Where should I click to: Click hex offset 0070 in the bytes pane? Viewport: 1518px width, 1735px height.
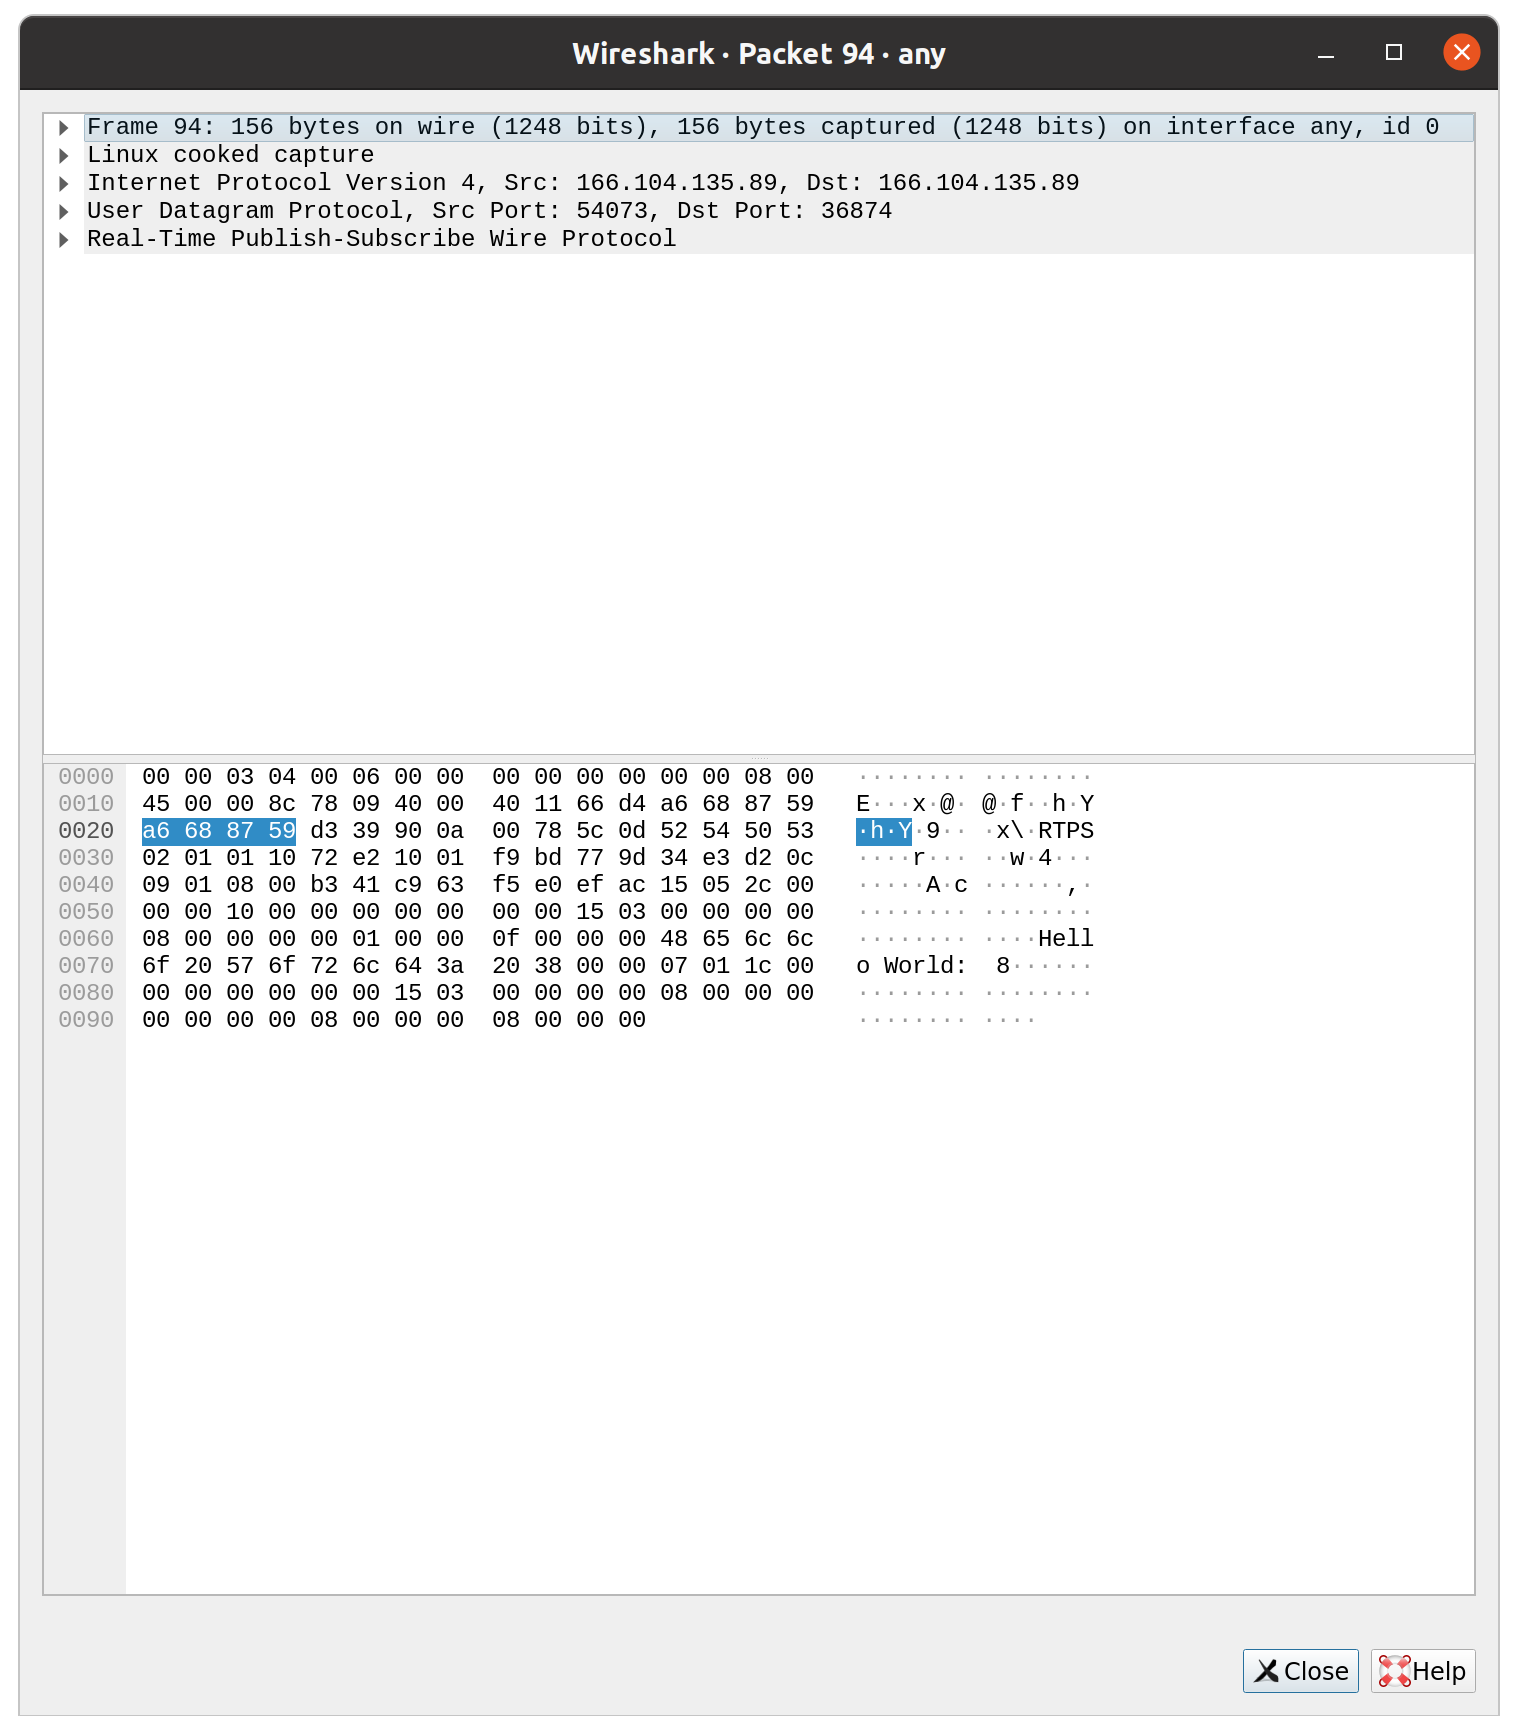coord(86,966)
